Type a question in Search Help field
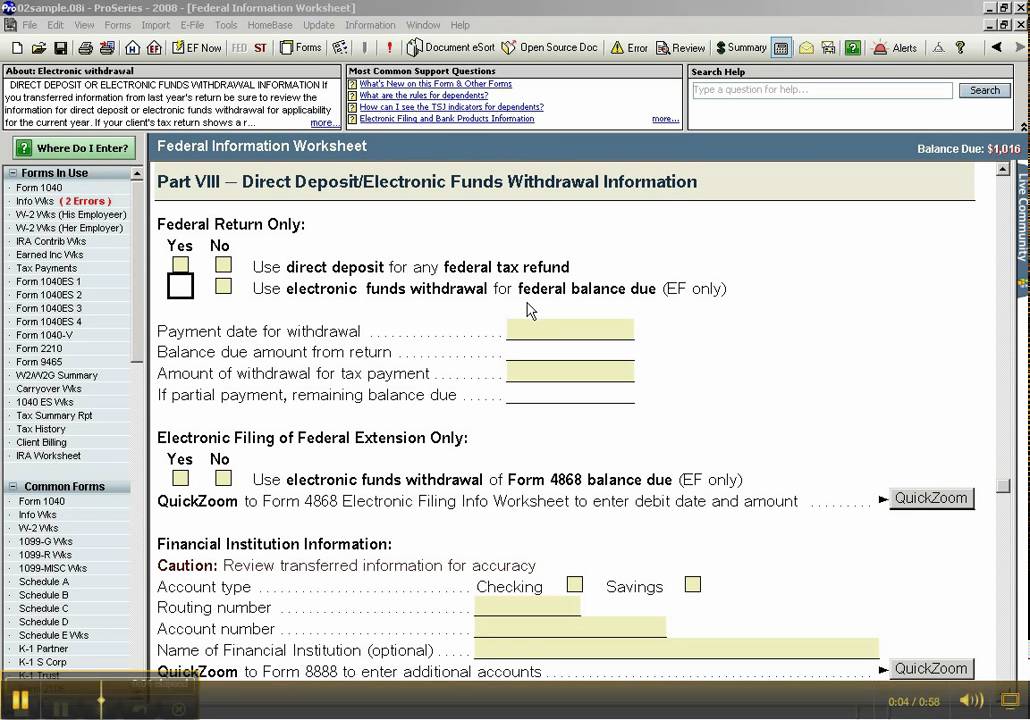Viewport: 1030px width, 720px height. (822, 90)
